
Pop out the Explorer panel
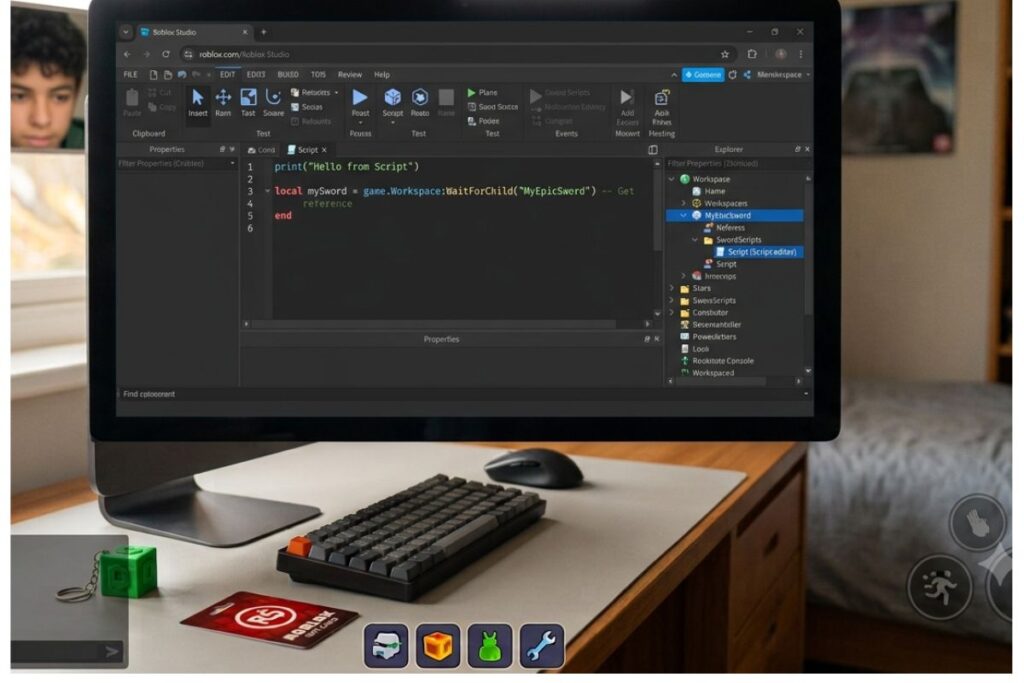point(797,150)
